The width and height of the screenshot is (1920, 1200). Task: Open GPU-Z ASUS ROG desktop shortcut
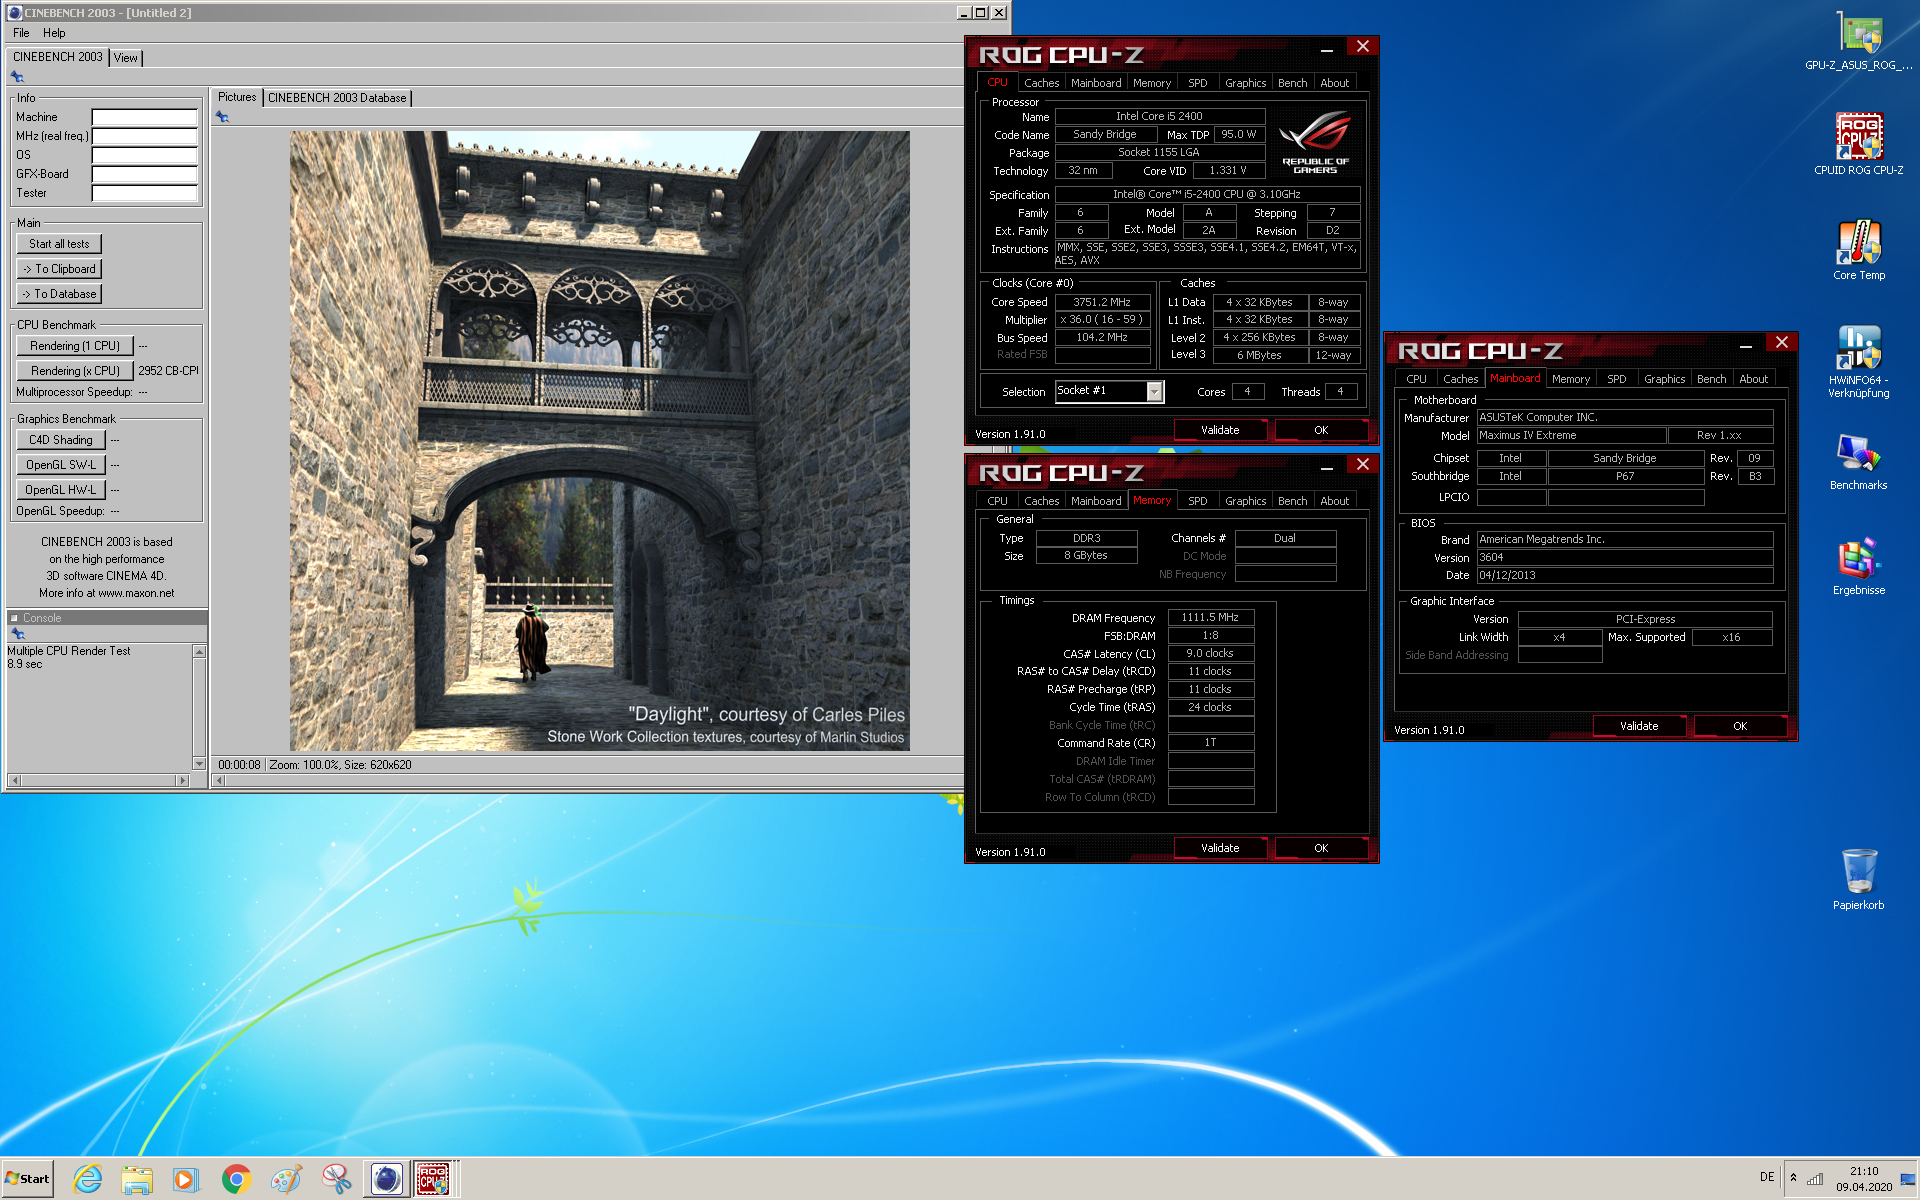(1858, 40)
